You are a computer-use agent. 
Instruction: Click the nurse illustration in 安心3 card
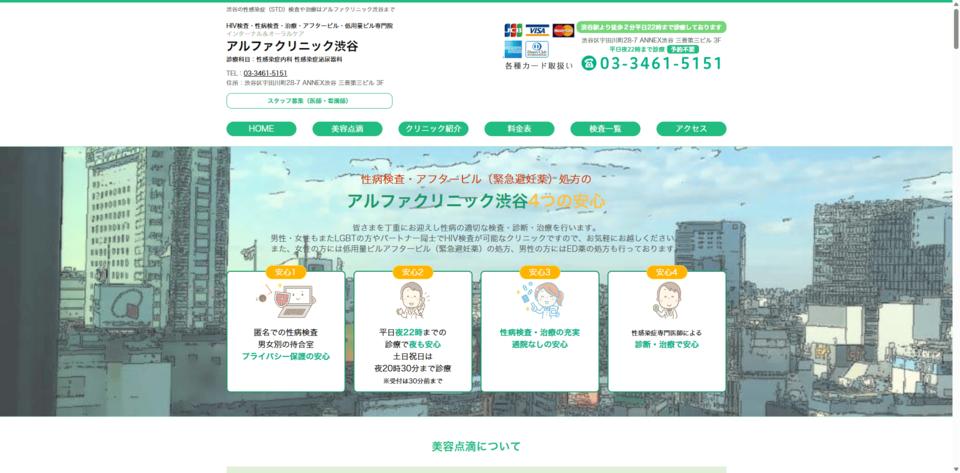[539, 300]
